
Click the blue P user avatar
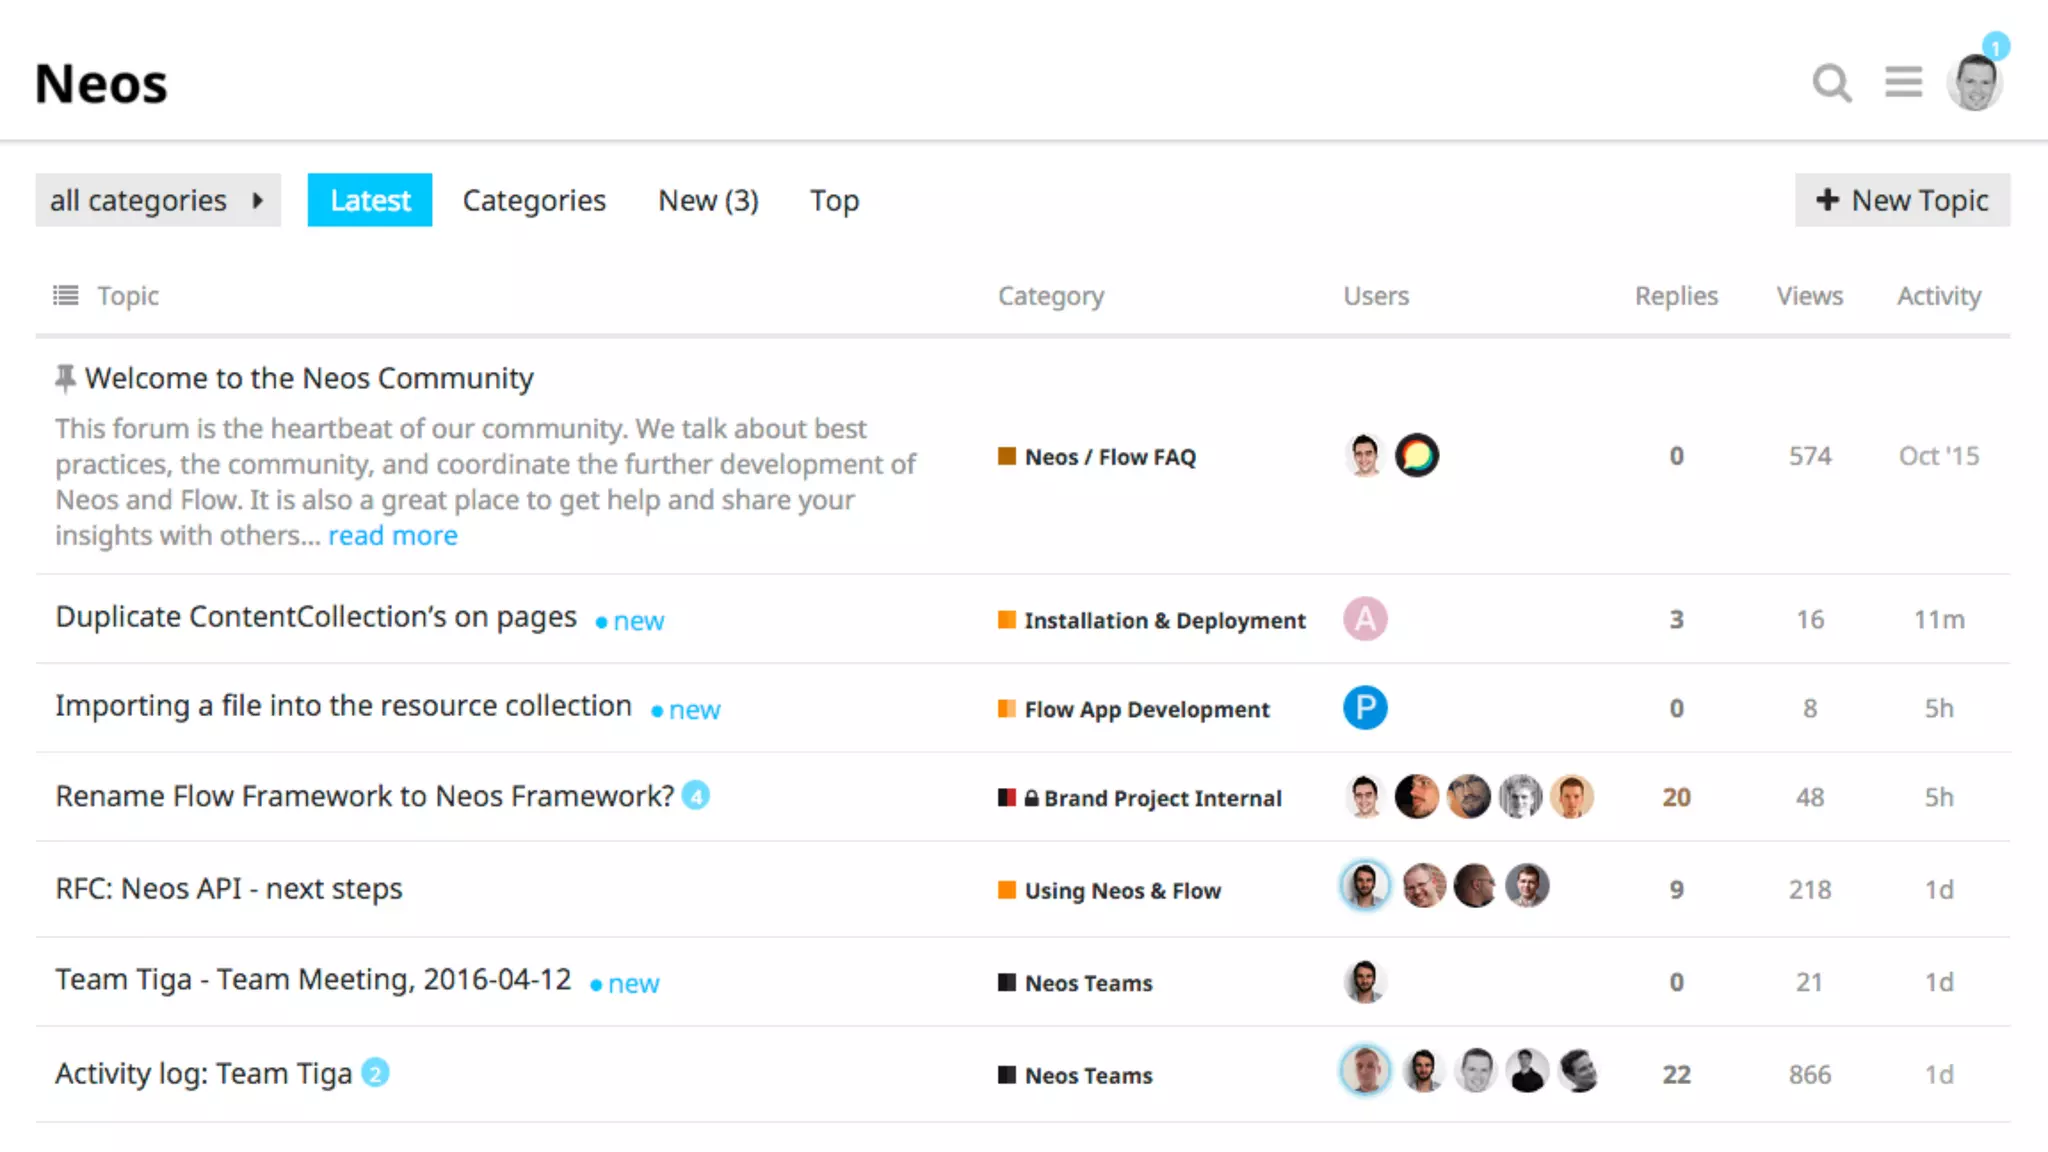coord(1365,708)
